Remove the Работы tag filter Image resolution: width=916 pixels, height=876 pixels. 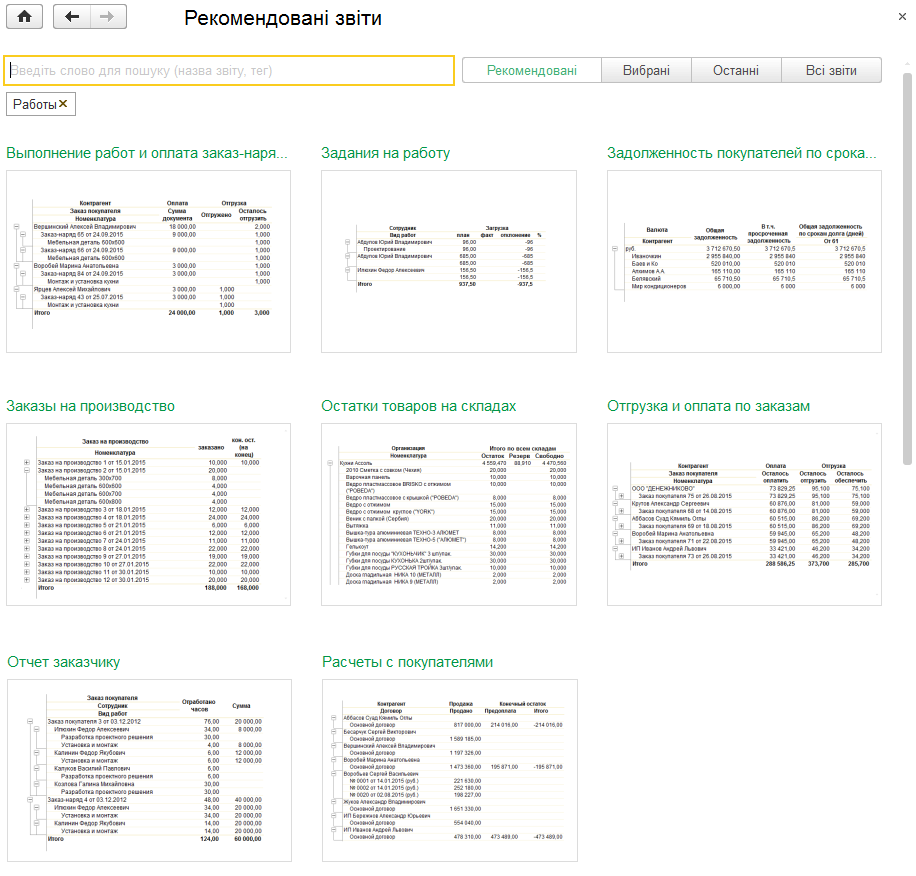63,104
